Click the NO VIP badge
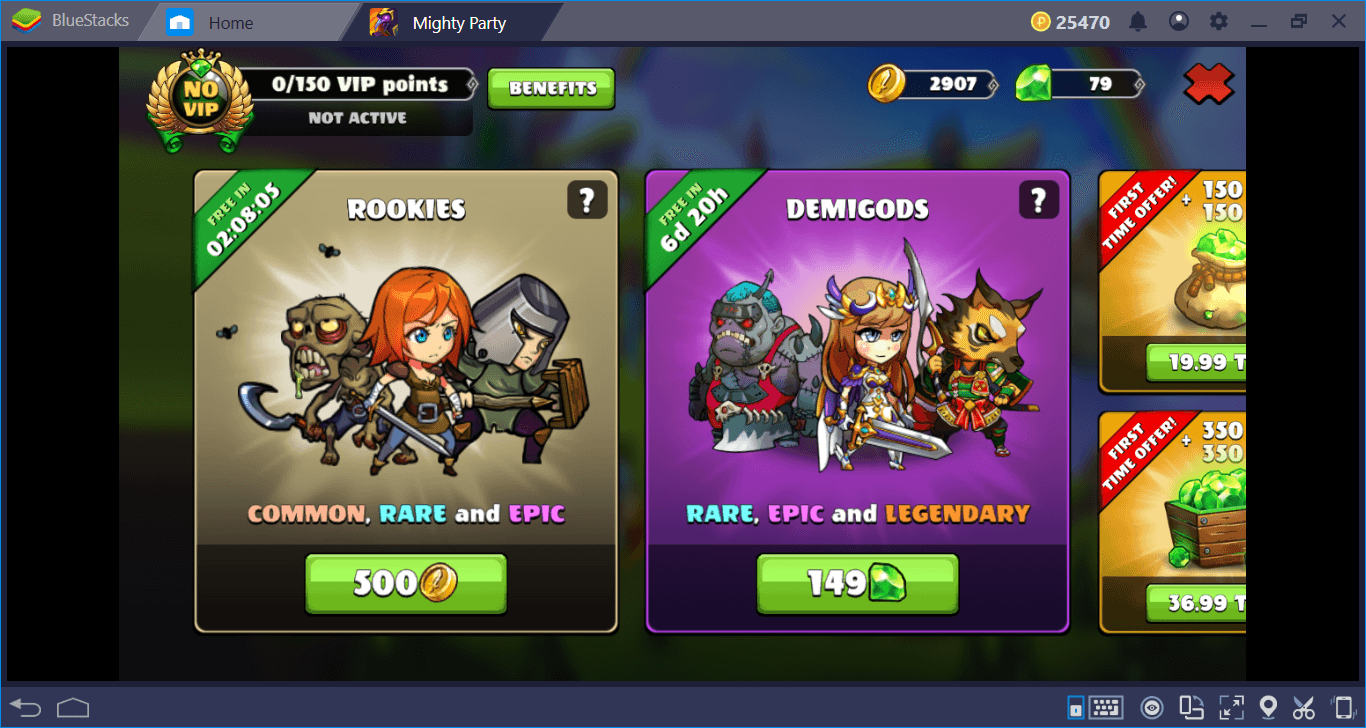 coord(201,100)
